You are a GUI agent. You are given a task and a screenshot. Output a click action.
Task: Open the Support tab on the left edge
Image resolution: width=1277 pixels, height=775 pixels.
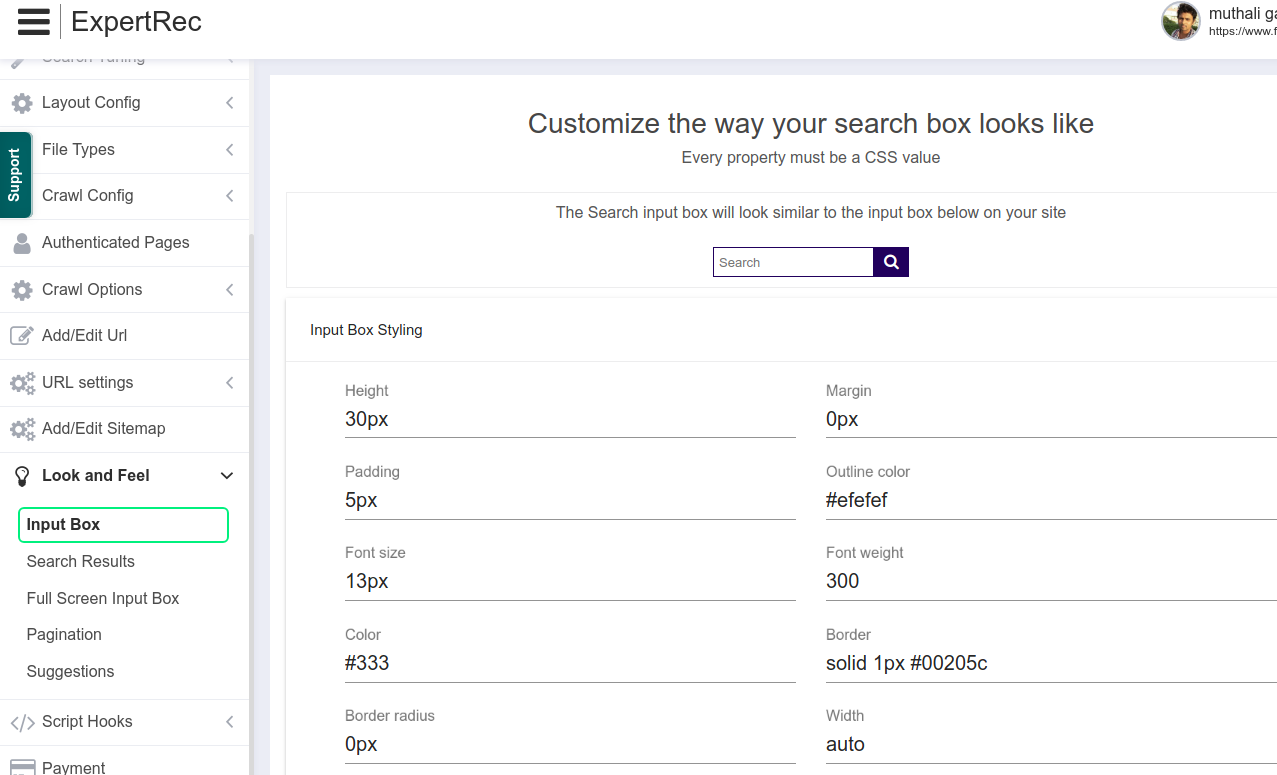[15, 175]
